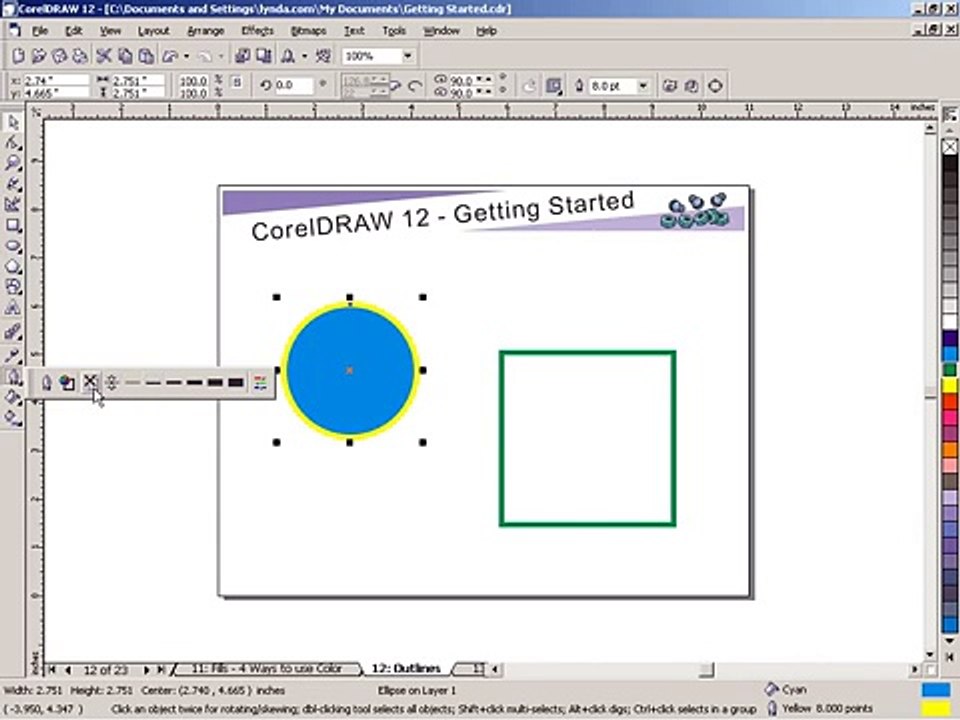Open the Arrange menu
Screen dimensions: 960x720
pos(206,31)
